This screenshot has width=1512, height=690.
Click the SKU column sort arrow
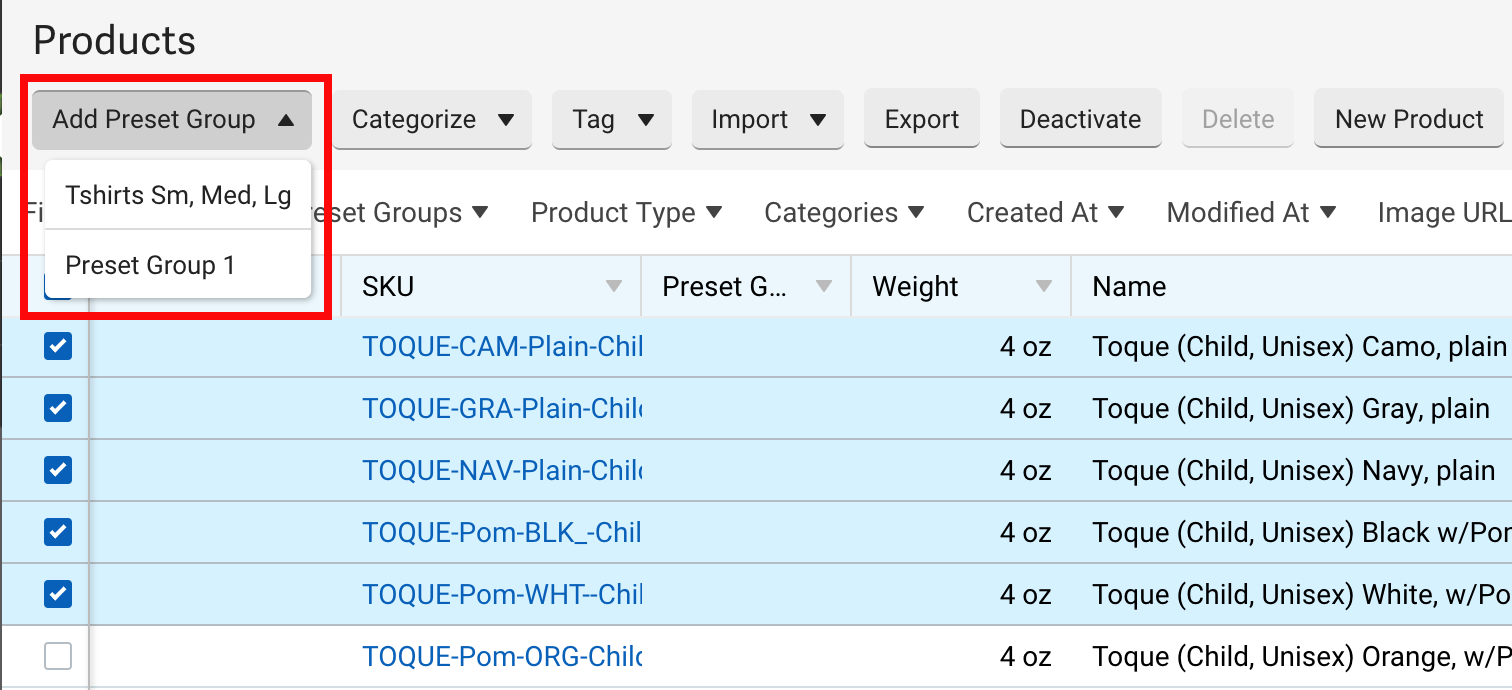[614, 287]
